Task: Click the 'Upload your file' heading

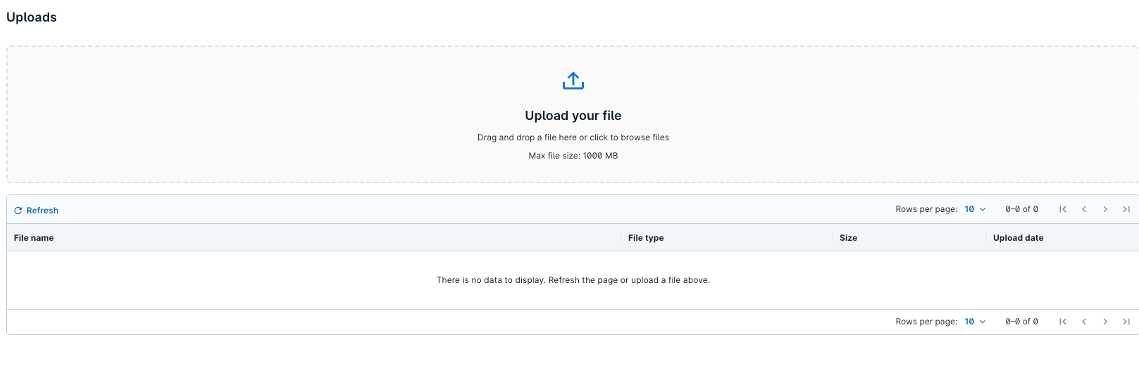Action: [573, 115]
